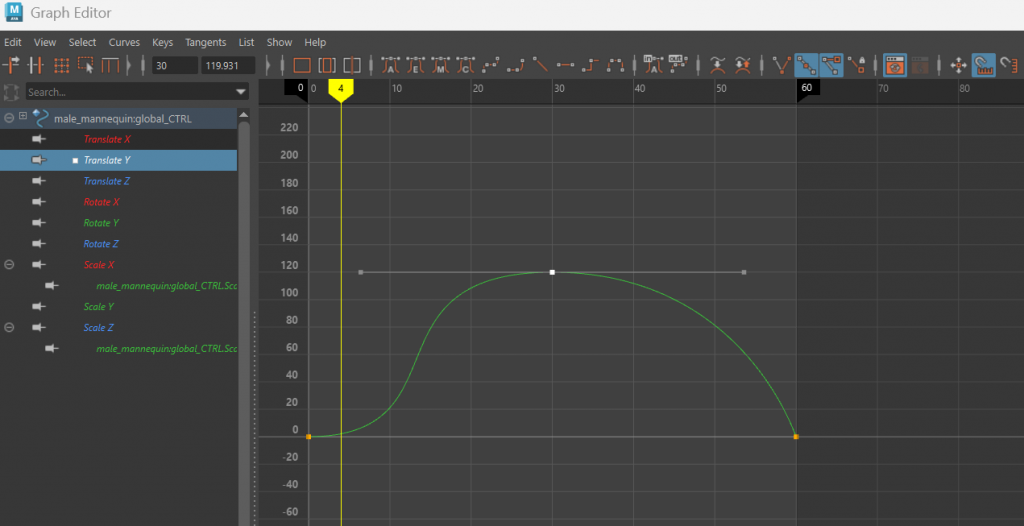Viewport: 1024px width, 526px height.
Task: Select the Move Nearest Picked Key tool
Action: tap(12, 65)
